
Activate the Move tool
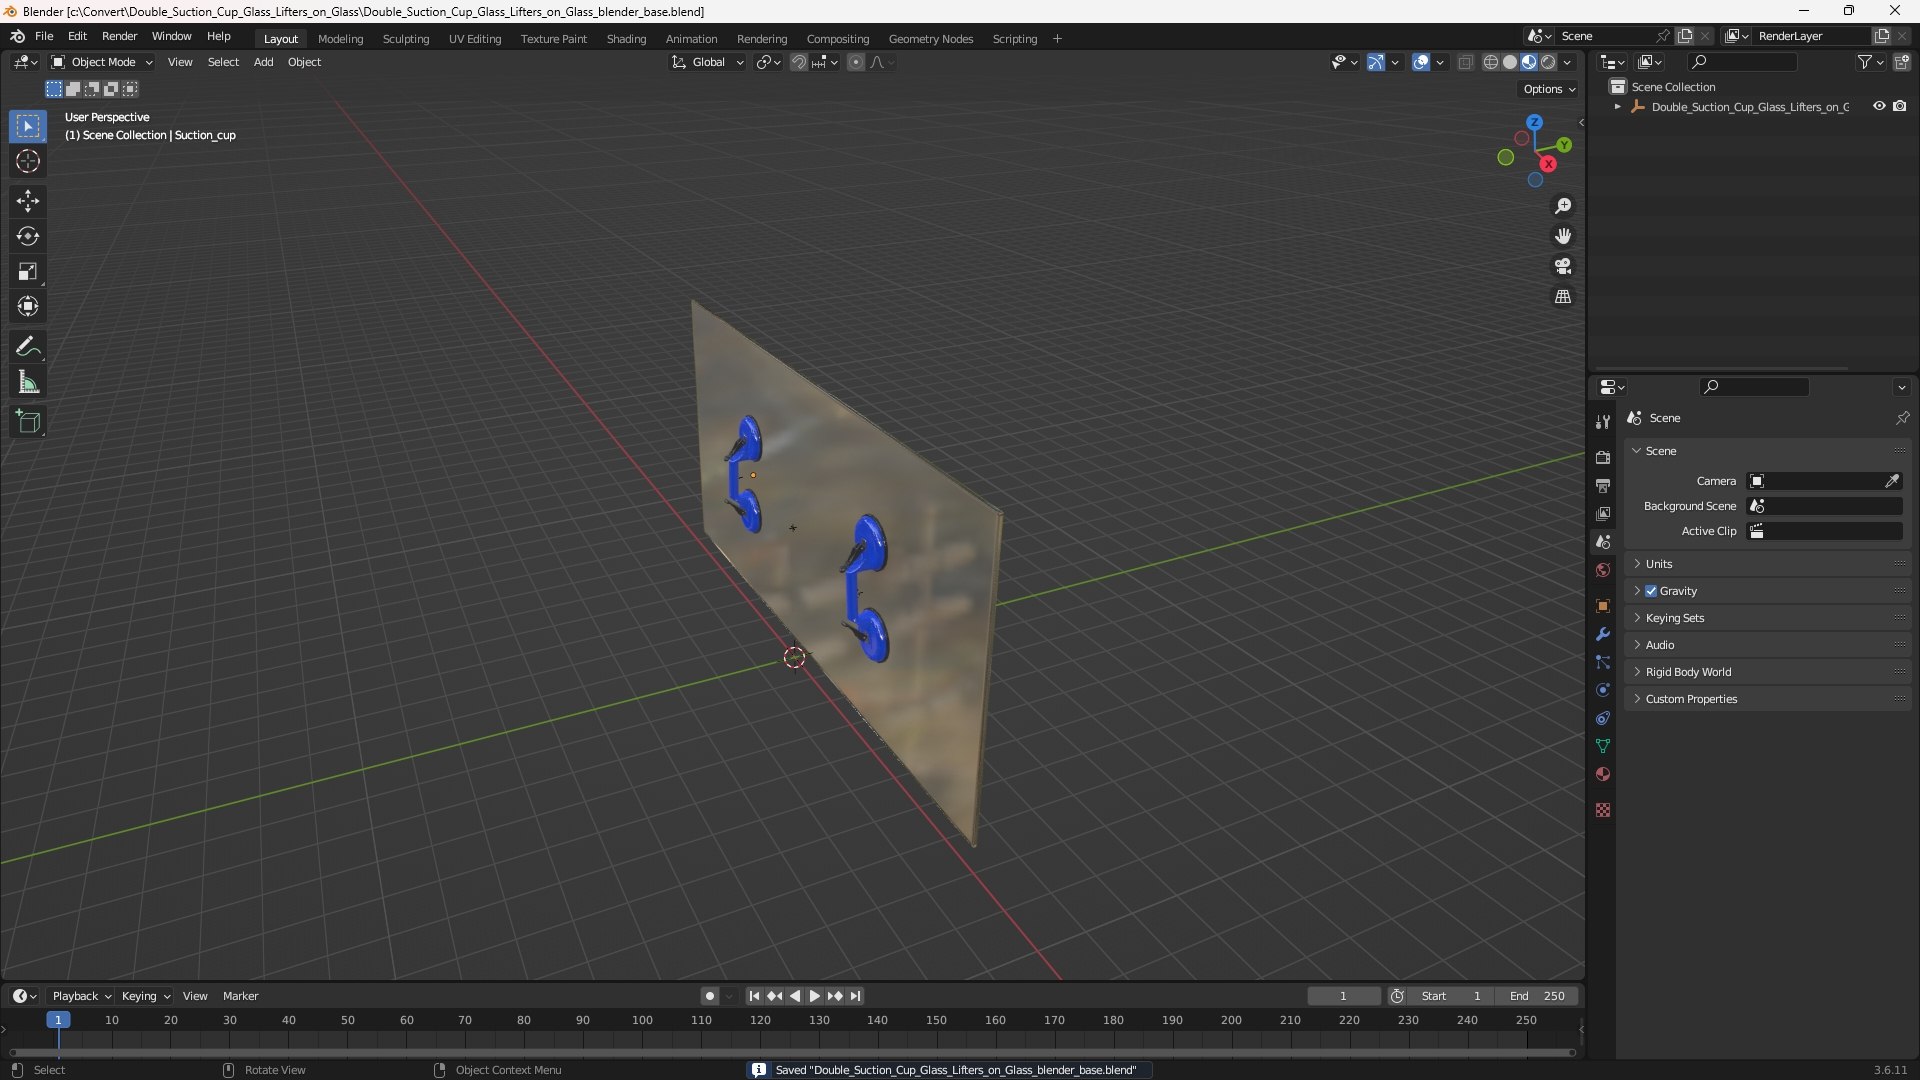28,201
